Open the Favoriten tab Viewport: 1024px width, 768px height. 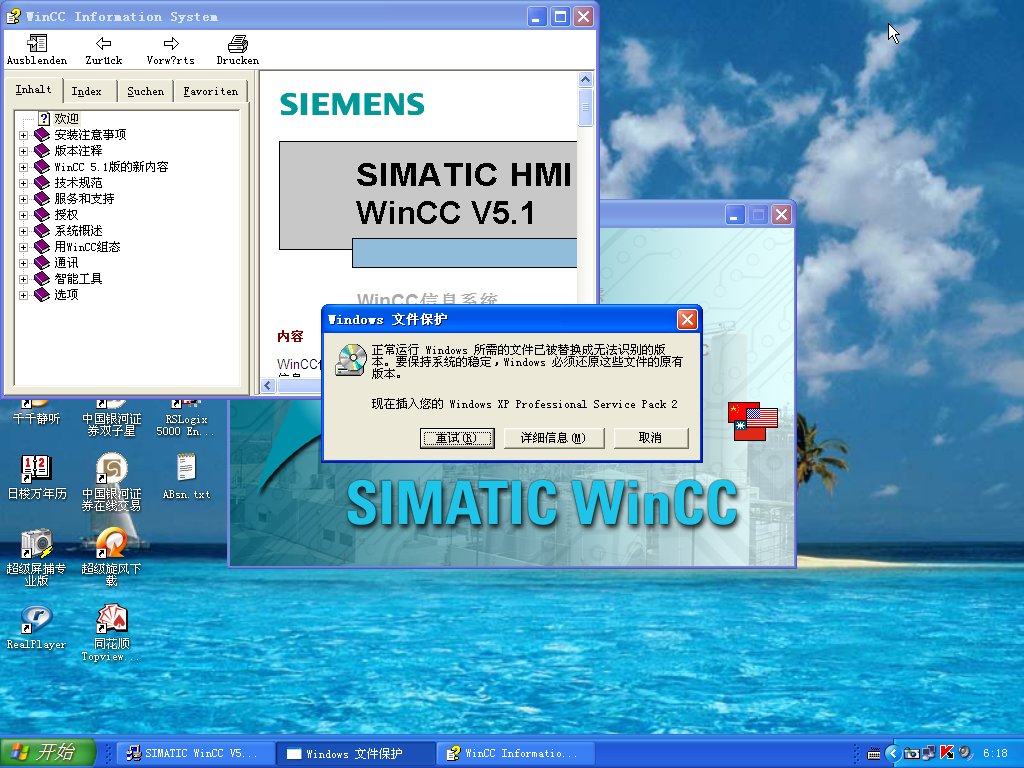(x=211, y=91)
